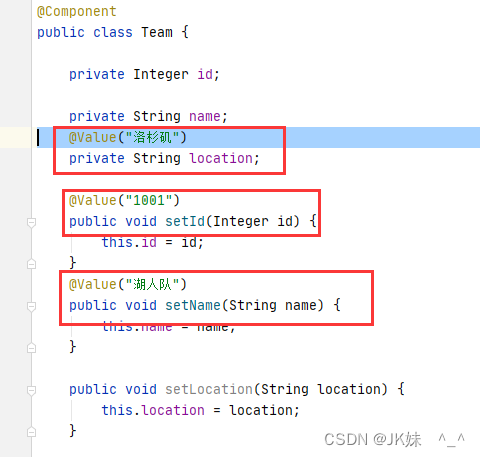
Task: Click the setId method name
Action: (x=185, y=221)
